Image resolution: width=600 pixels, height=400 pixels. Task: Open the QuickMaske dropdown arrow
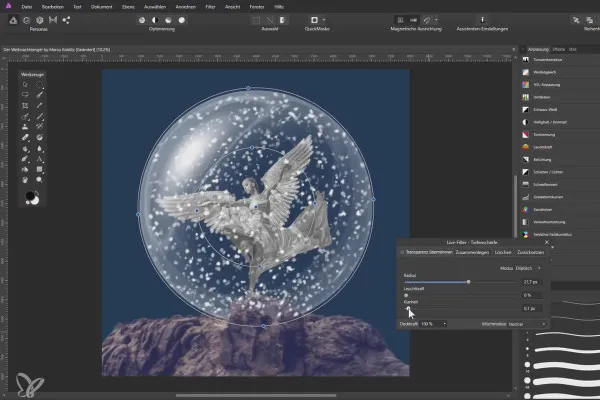coord(324,20)
